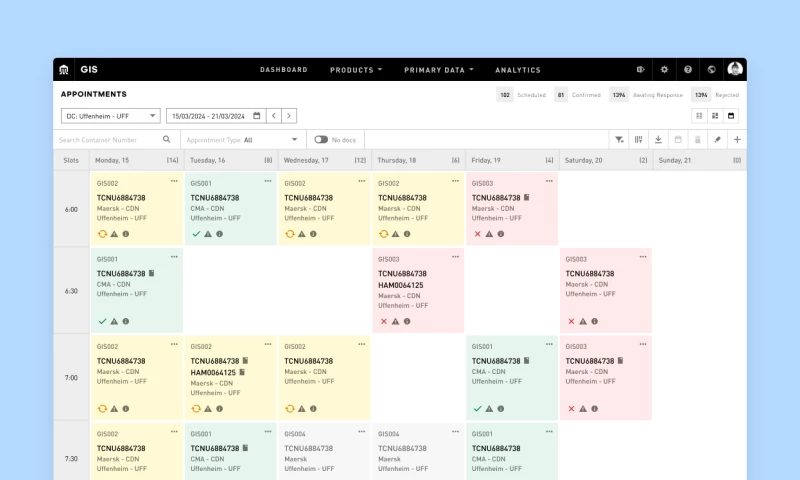The image size is (800, 480).
Task: Click the document icon on Saturday 7:00 card
Action: [x=620, y=361]
